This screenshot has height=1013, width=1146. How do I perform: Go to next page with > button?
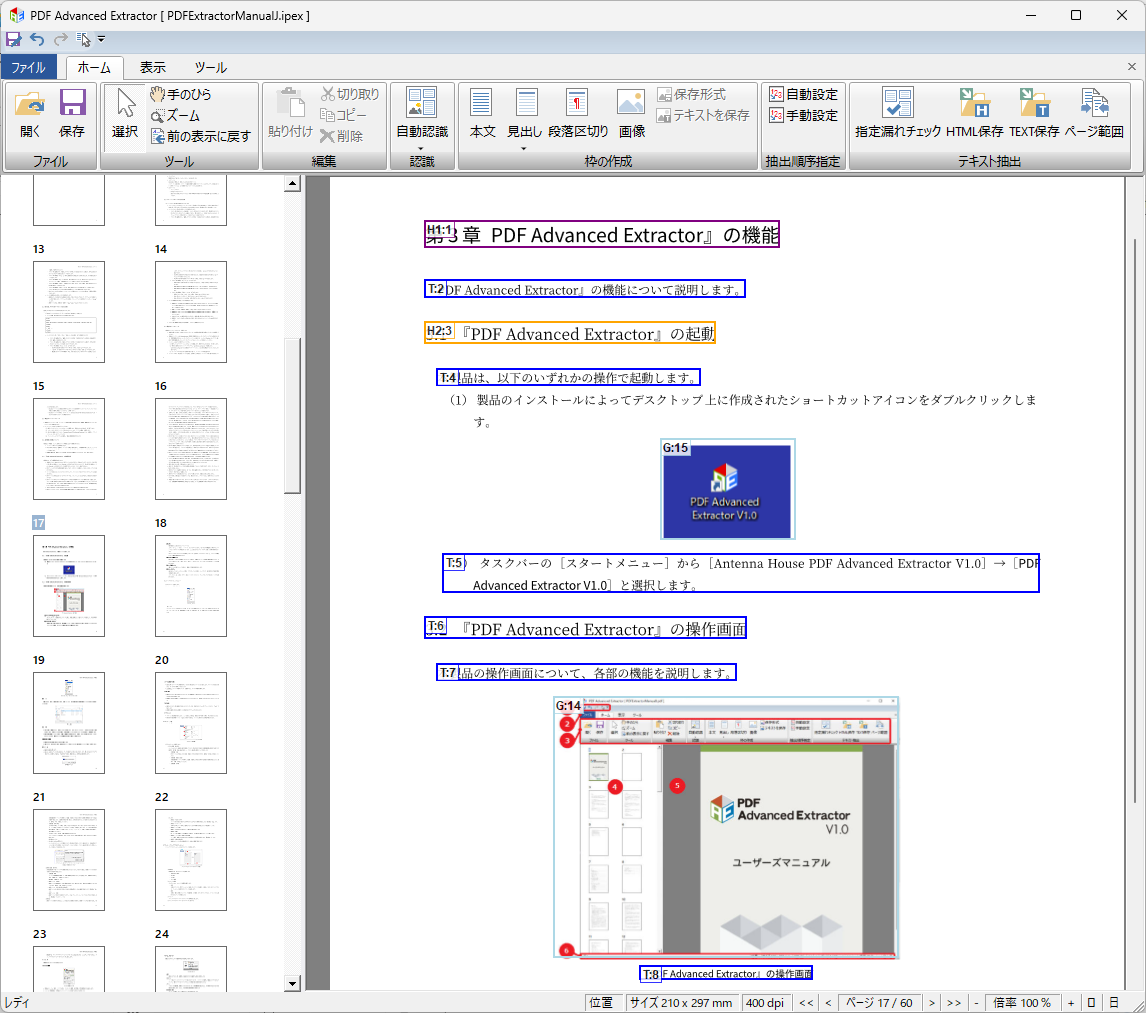[932, 1003]
